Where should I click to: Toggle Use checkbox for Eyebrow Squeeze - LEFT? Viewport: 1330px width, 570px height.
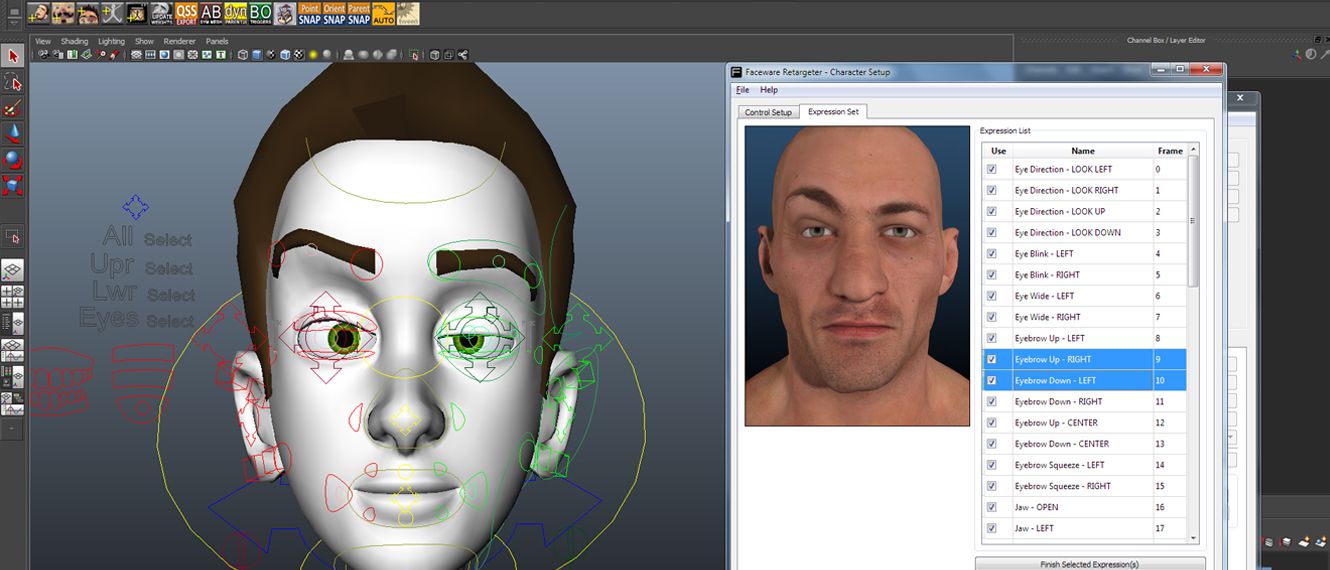point(992,465)
